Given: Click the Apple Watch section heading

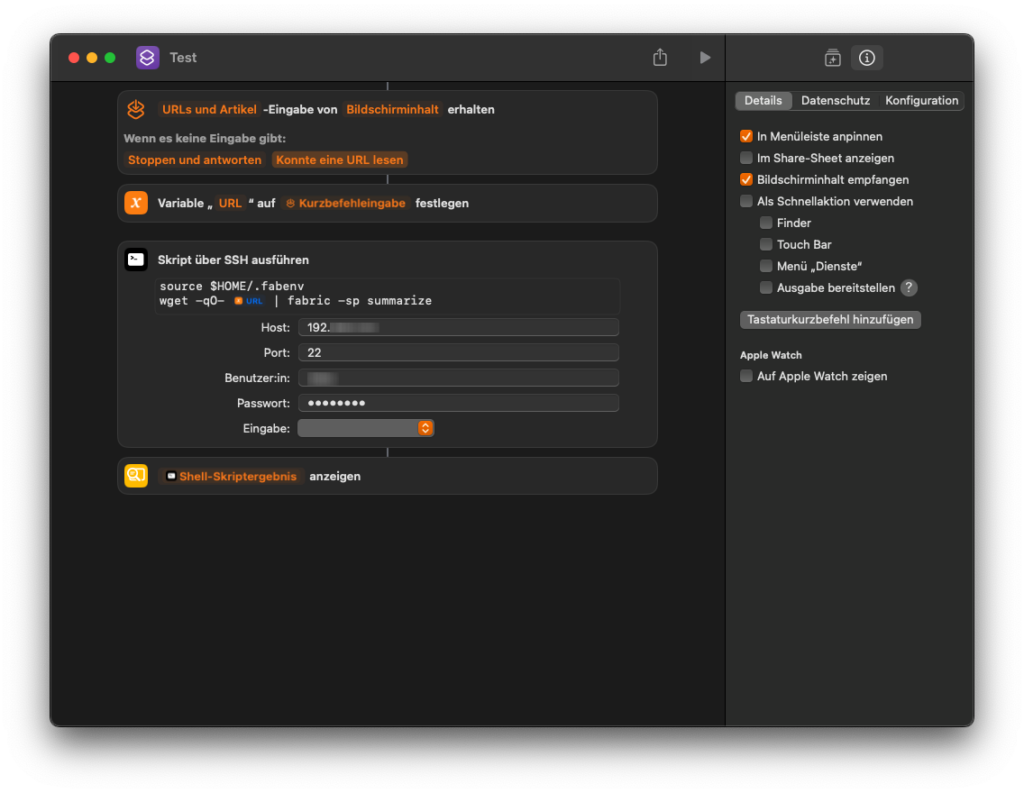Looking at the screenshot, I should point(771,355).
